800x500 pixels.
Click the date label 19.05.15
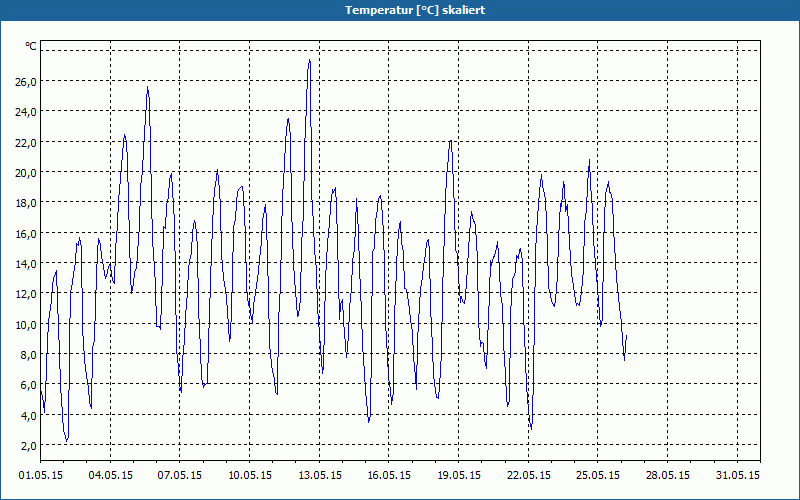click(x=459, y=475)
